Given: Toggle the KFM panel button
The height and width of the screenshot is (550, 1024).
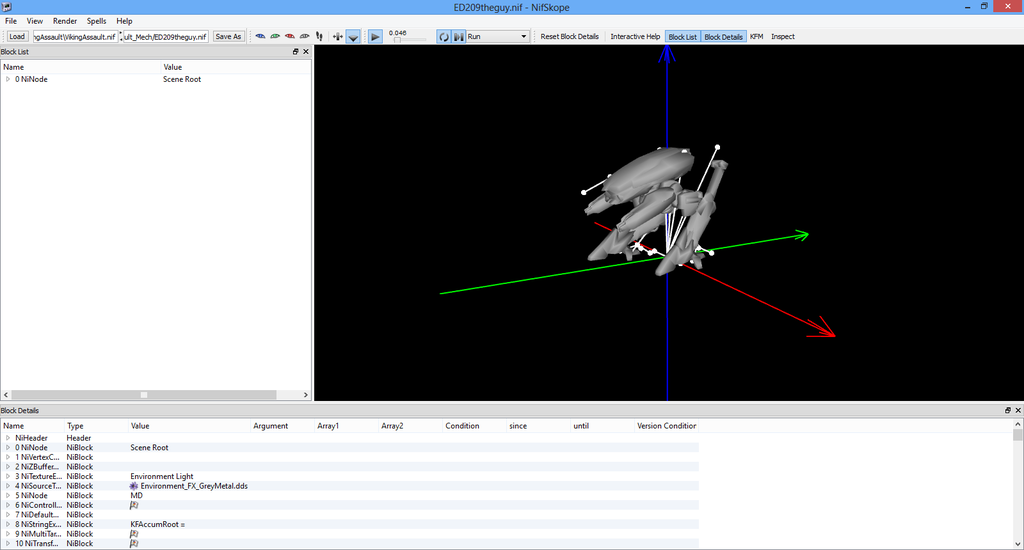Looking at the screenshot, I should coord(757,37).
